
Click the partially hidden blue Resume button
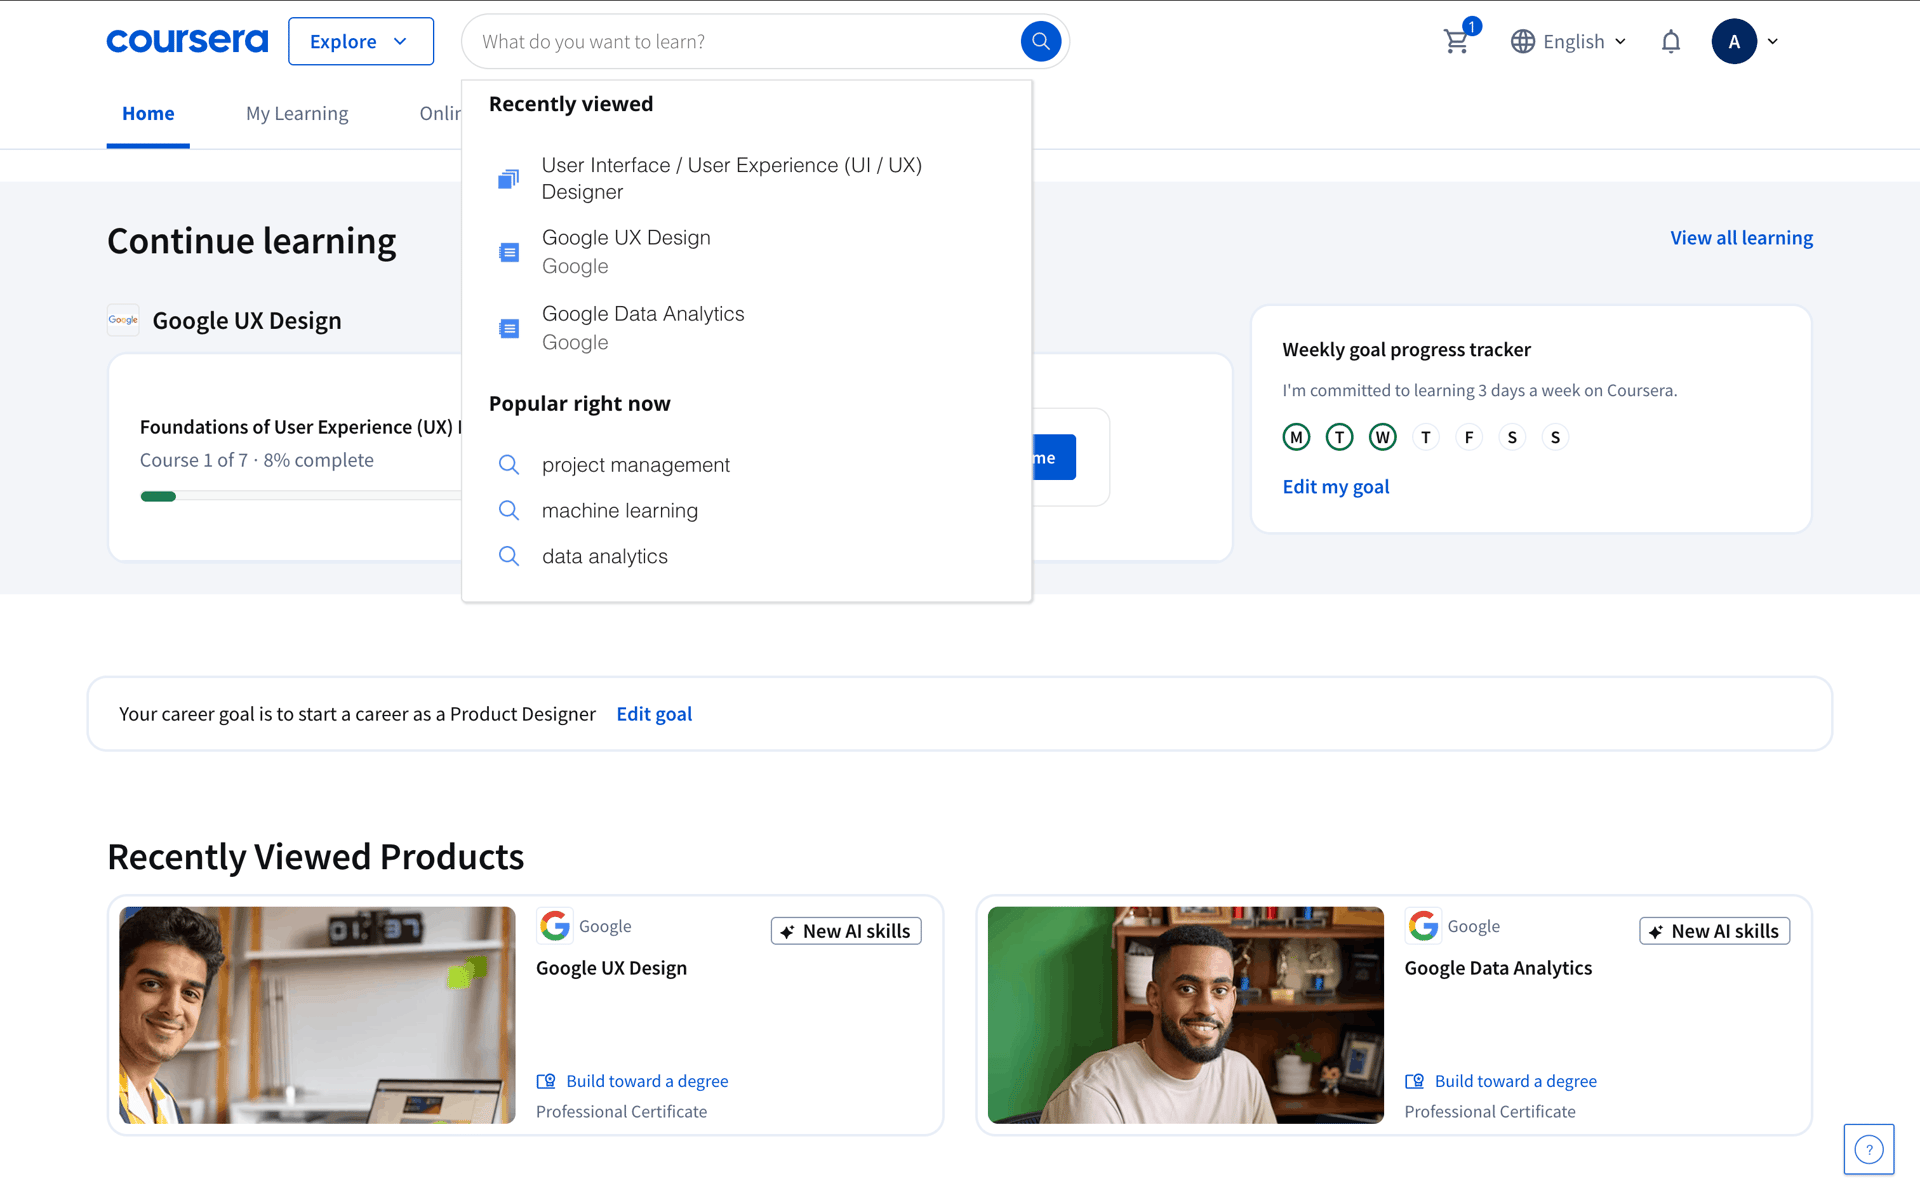click(1054, 457)
